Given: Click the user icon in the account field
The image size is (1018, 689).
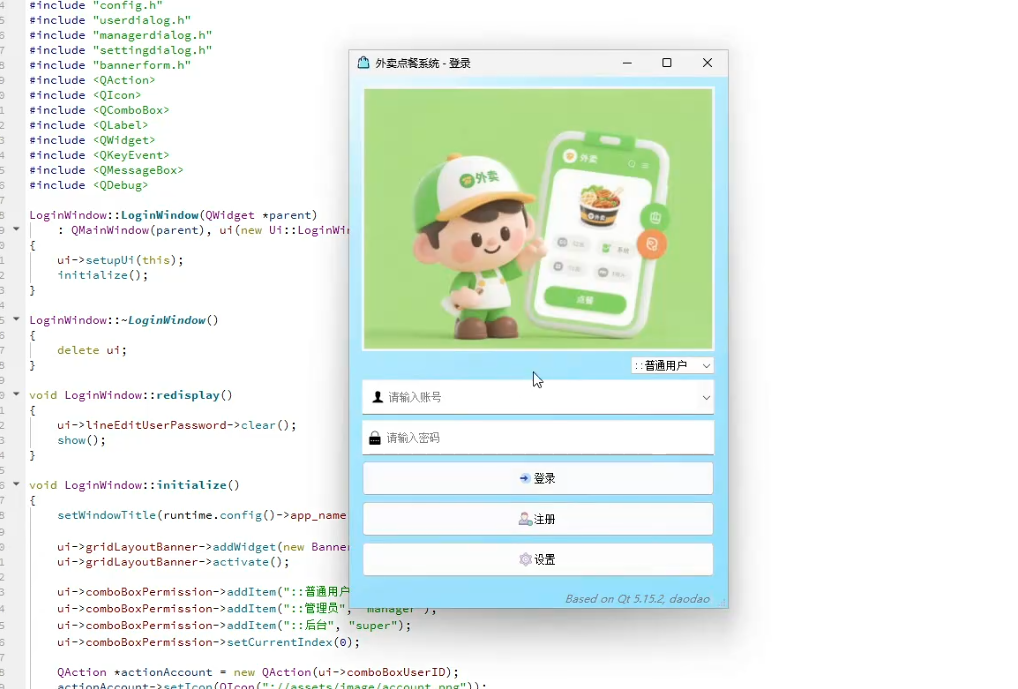Looking at the screenshot, I should click(x=374, y=397).
